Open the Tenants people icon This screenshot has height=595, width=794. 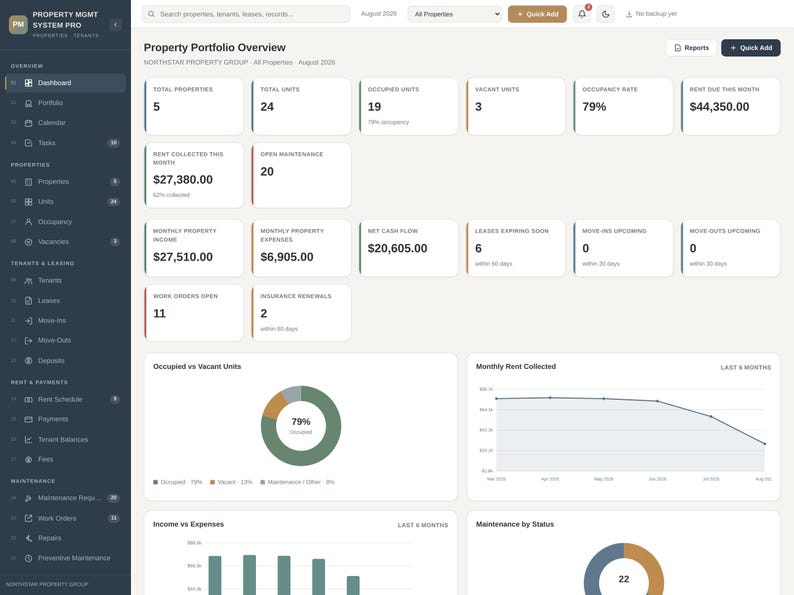[x=28, y=281]
